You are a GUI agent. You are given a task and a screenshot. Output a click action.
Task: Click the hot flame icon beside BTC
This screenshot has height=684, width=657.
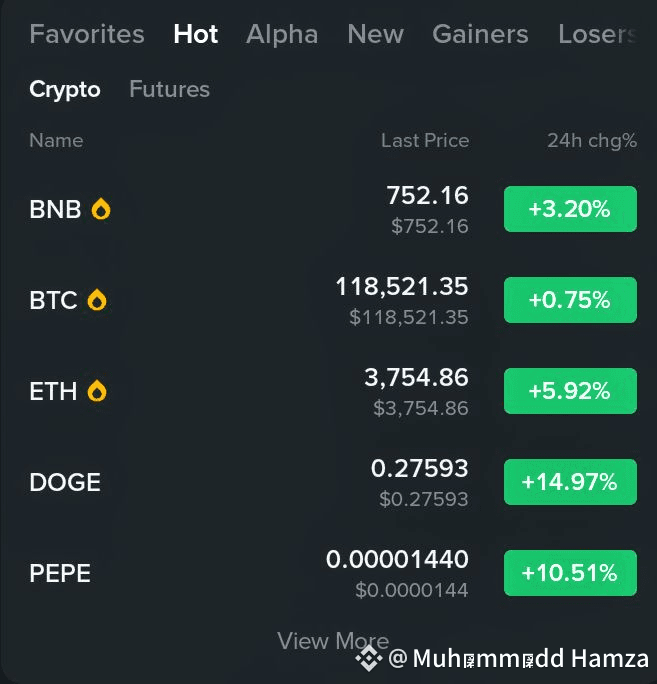[97, 300]
